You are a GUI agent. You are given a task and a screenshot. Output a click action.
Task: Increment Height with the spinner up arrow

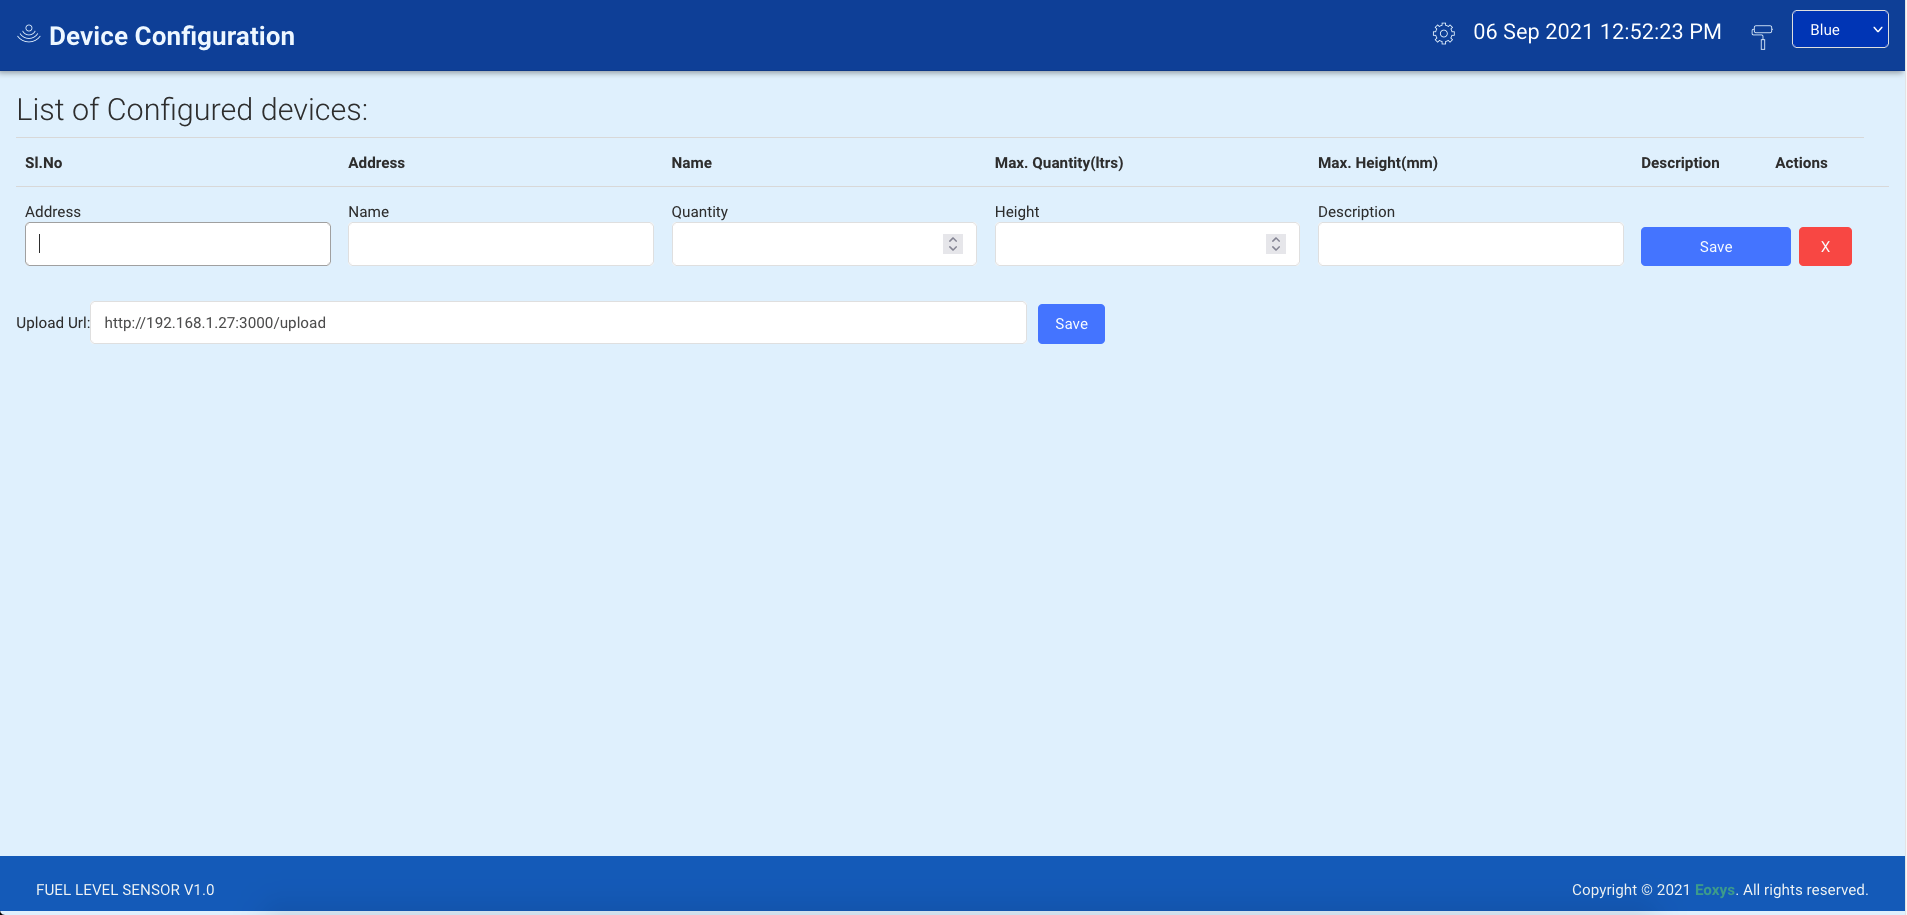tap(1276, 240)
